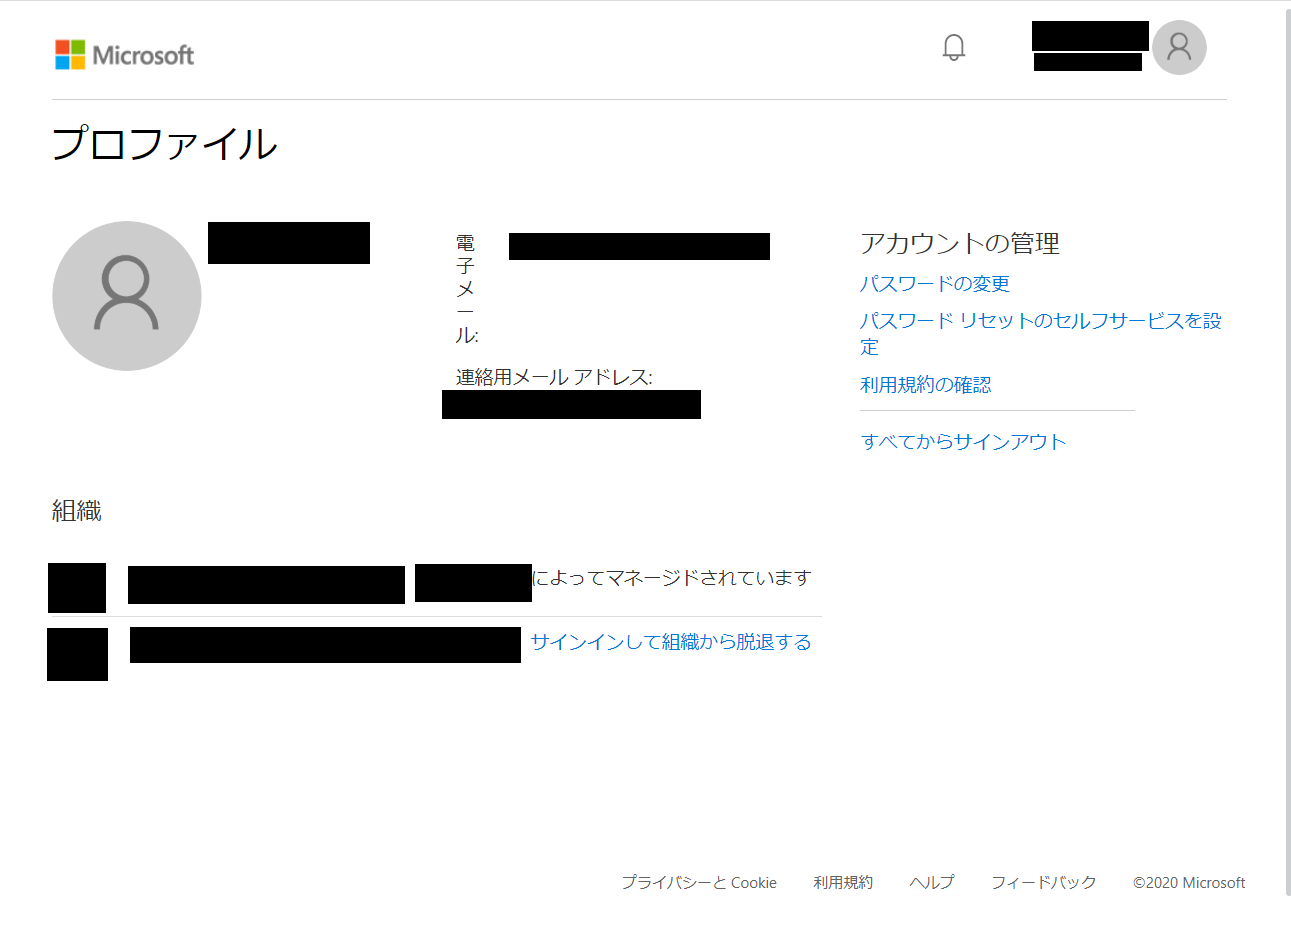Open the パスワードの変更 link
This screenshot has height=928, width=1291.
pos(935,284)
